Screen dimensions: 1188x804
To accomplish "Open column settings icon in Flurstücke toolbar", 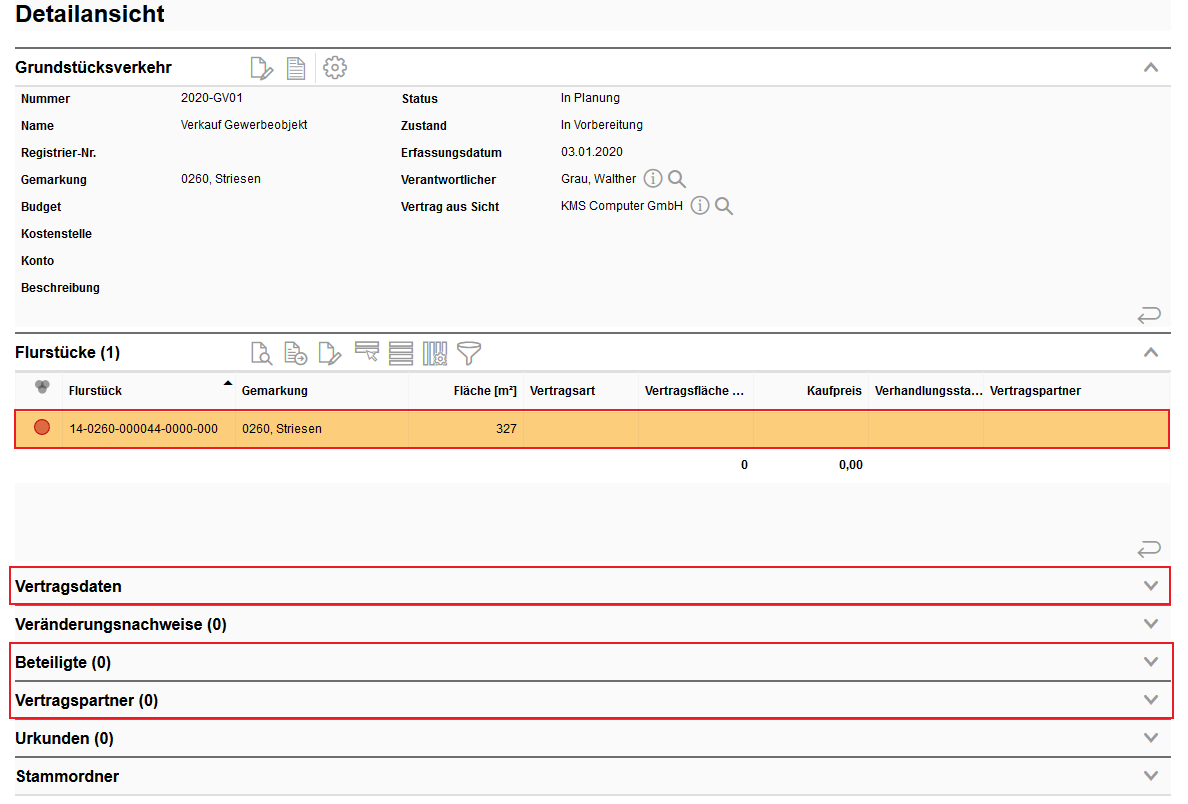I will click(435, 352).
